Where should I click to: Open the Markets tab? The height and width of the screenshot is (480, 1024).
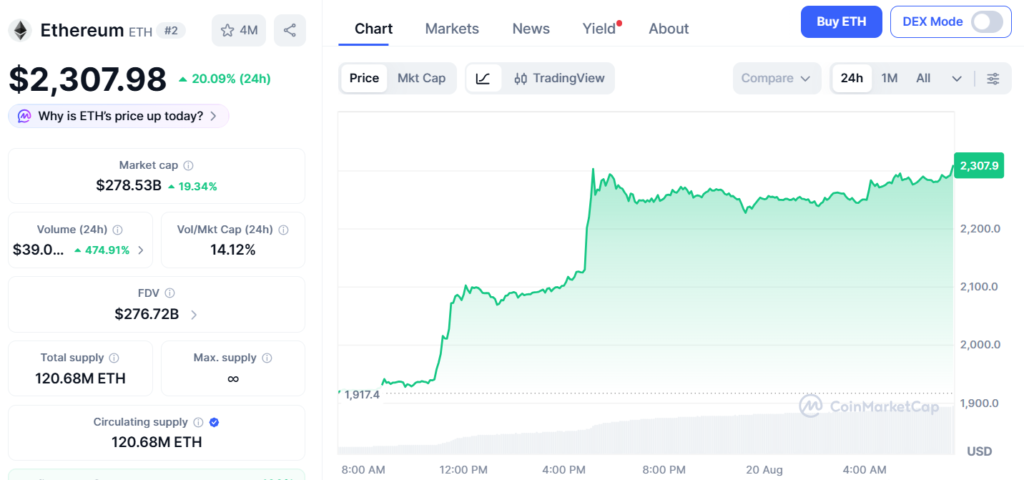point(452,29)
